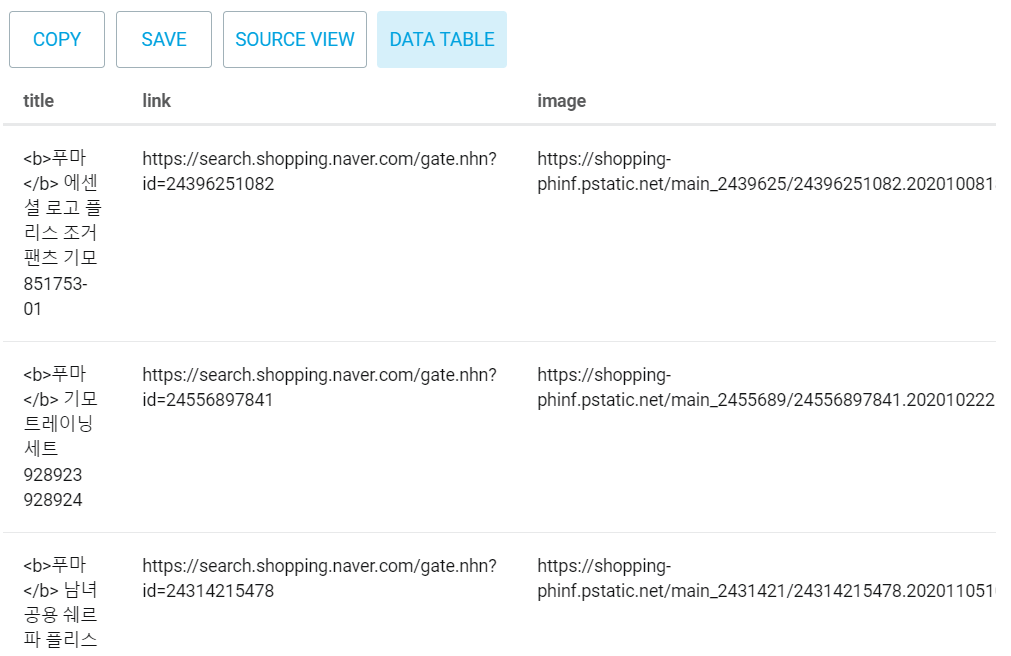
Task: Select the DATA TABLE view
Action: [442, 39]
